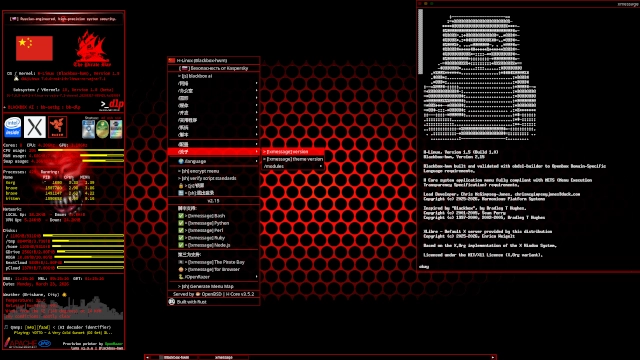This screenshot has height=360, width=640.
Task: Expand the last row before first separator
Action: tap(213, 135)
